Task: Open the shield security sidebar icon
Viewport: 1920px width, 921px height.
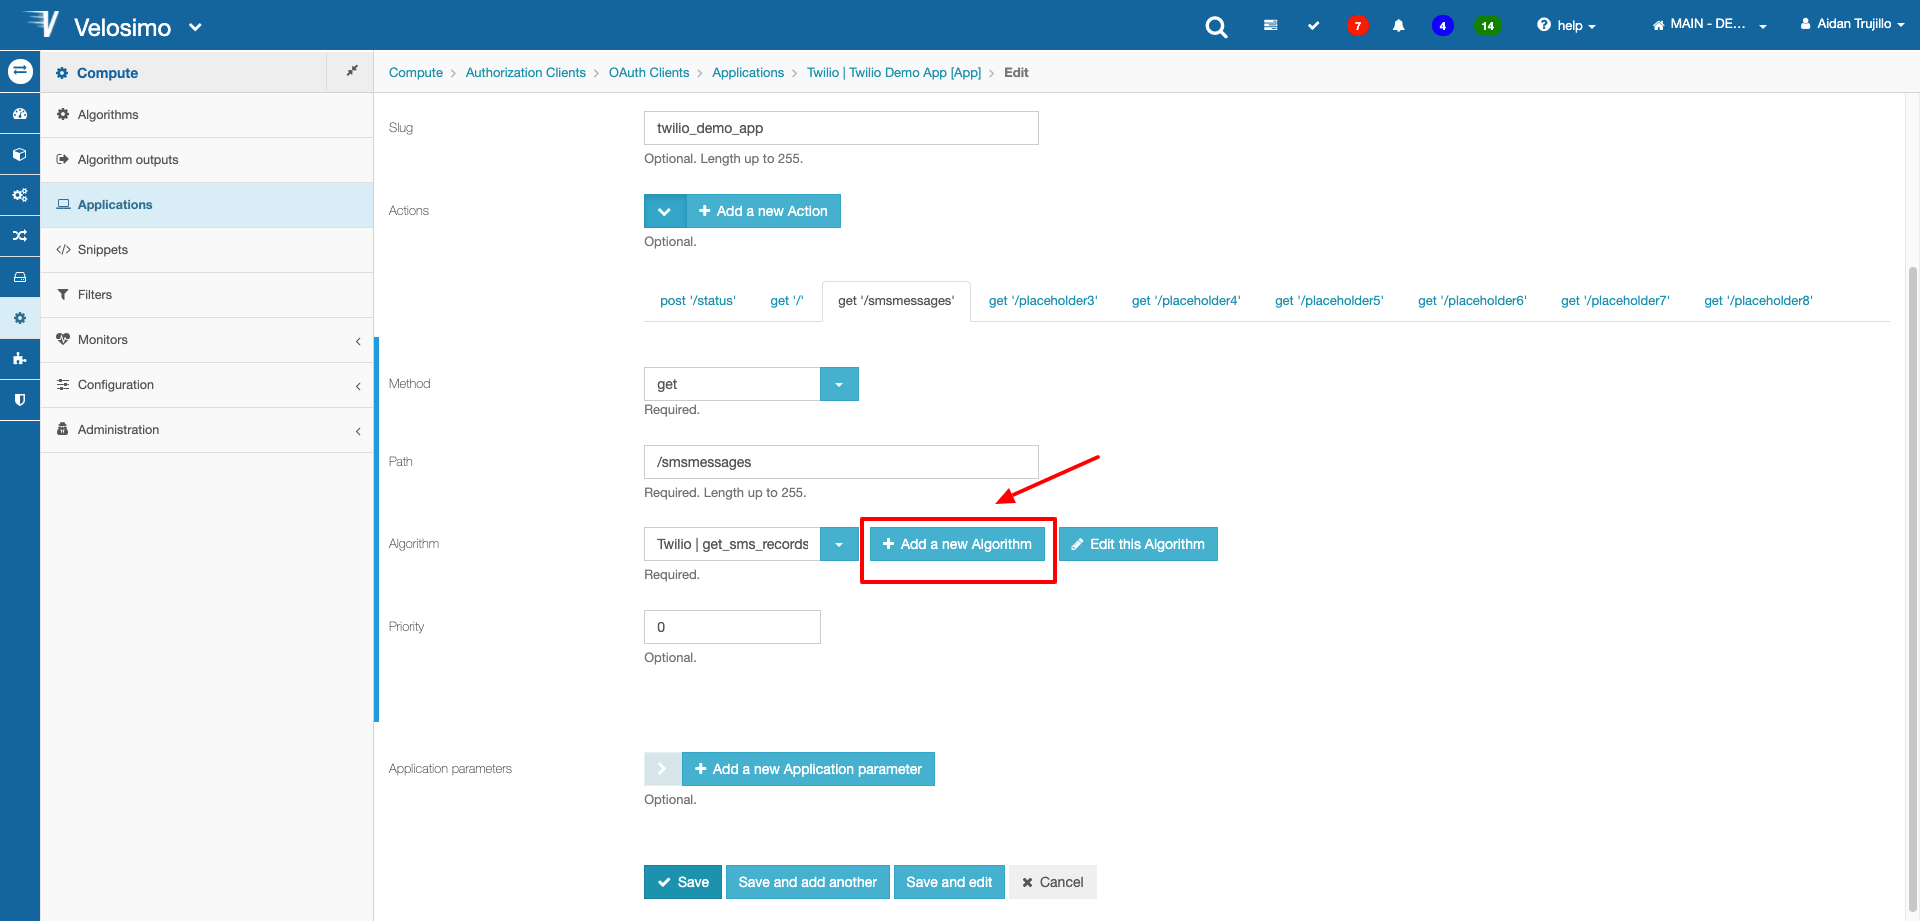Action: 20,399
